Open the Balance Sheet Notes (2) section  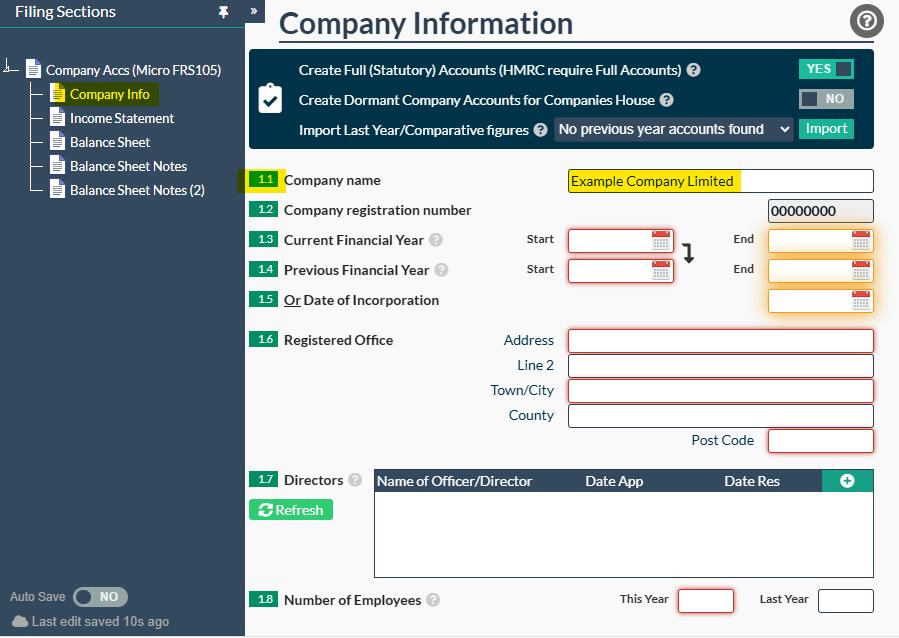pos(137,190)
